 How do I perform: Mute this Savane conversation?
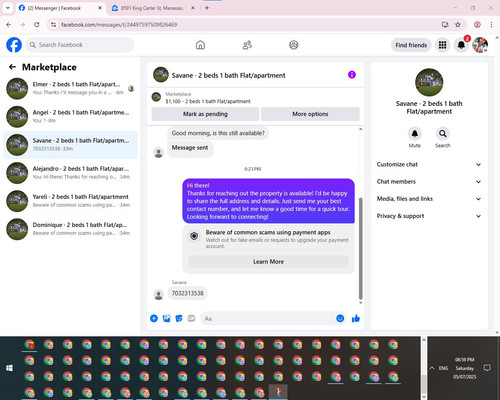point(415,134)
